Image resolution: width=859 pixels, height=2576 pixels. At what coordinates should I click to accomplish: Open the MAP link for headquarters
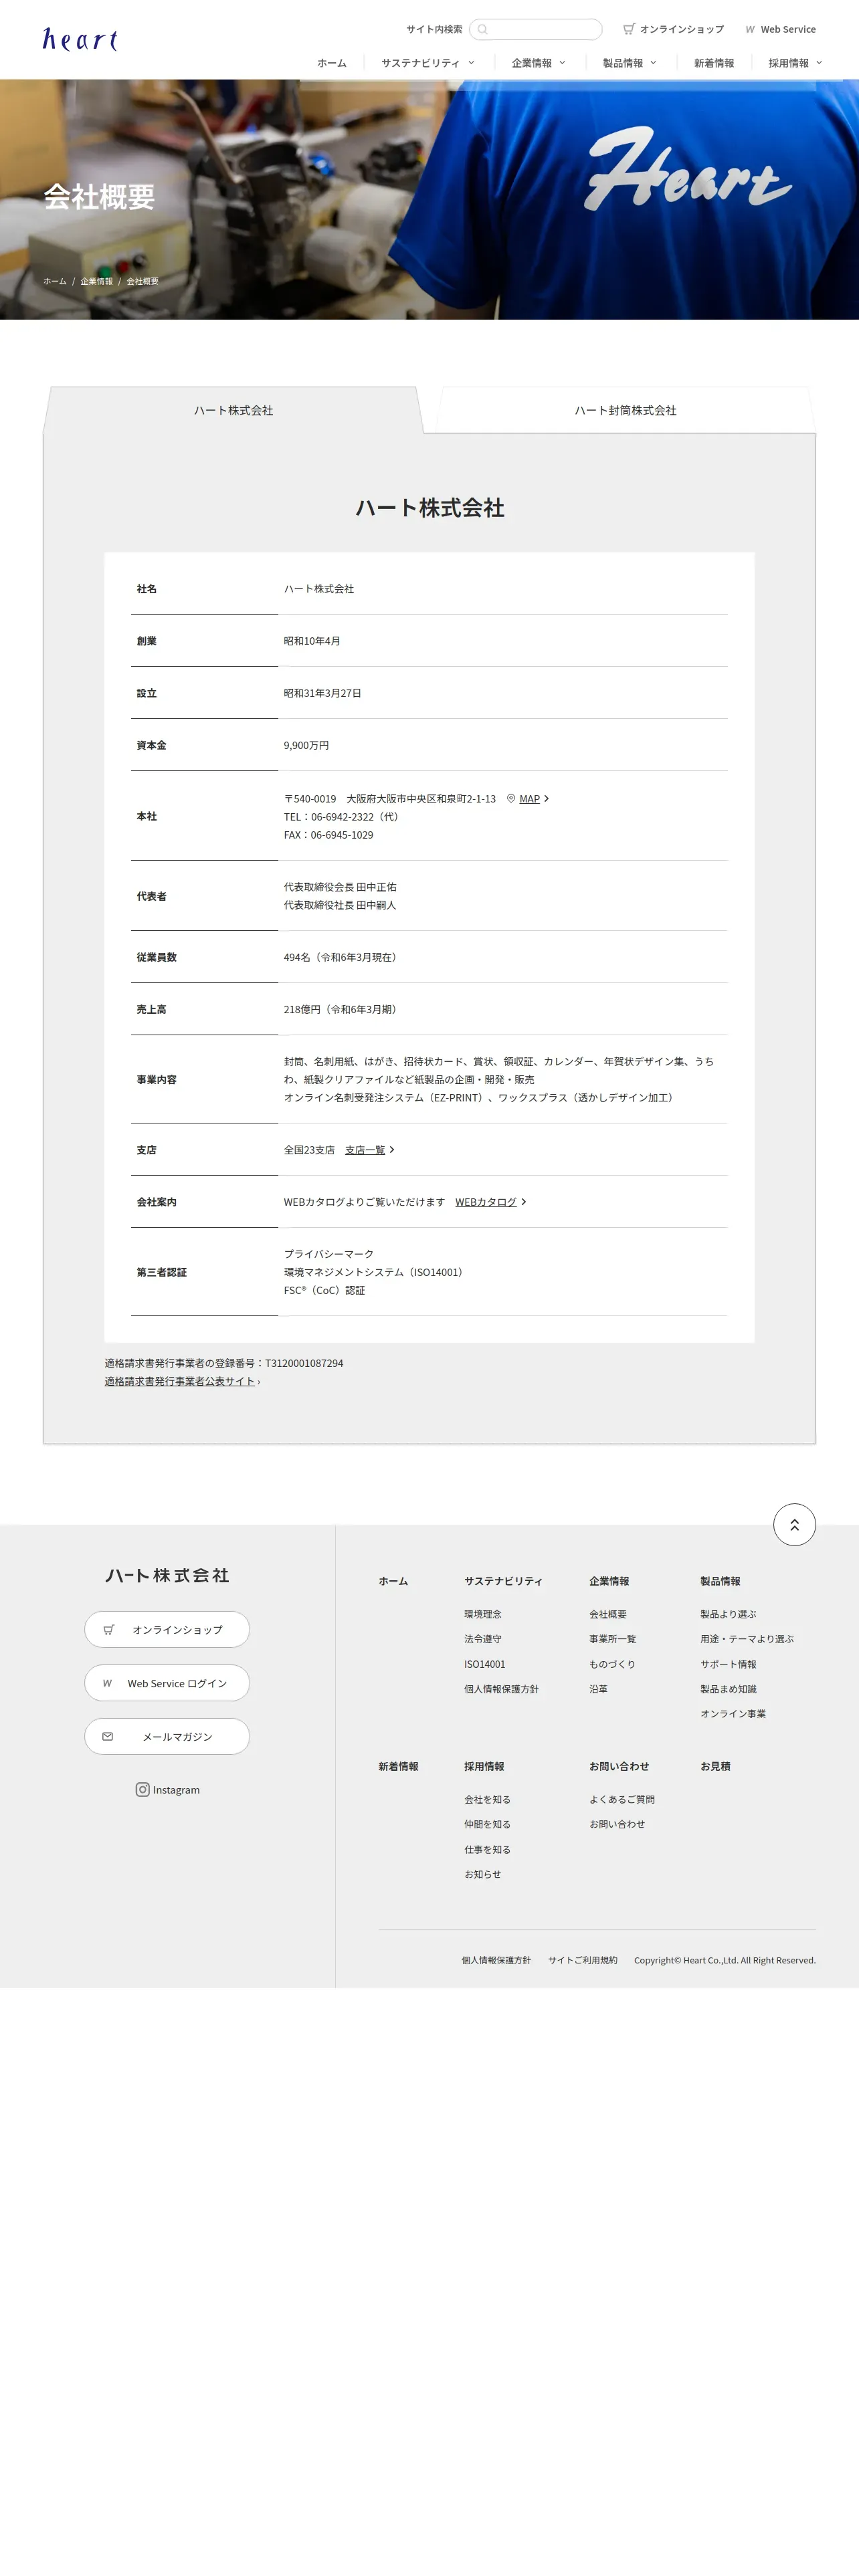pos(529,798)
